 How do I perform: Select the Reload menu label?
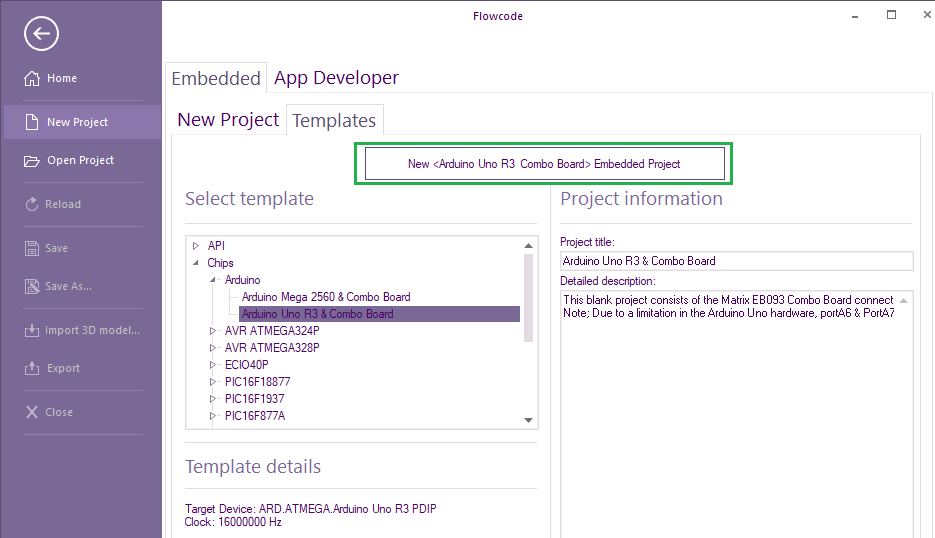[x=63, y=204]
